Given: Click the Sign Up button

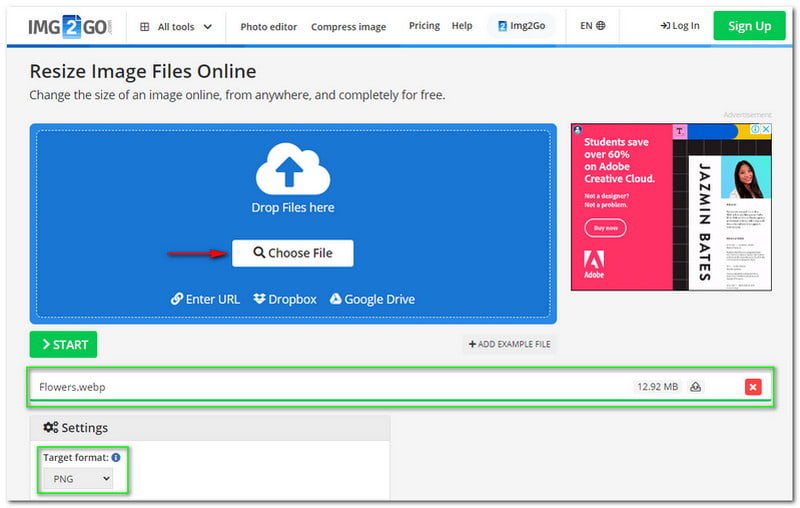Looking at the screenshot, I should point(749,26).
